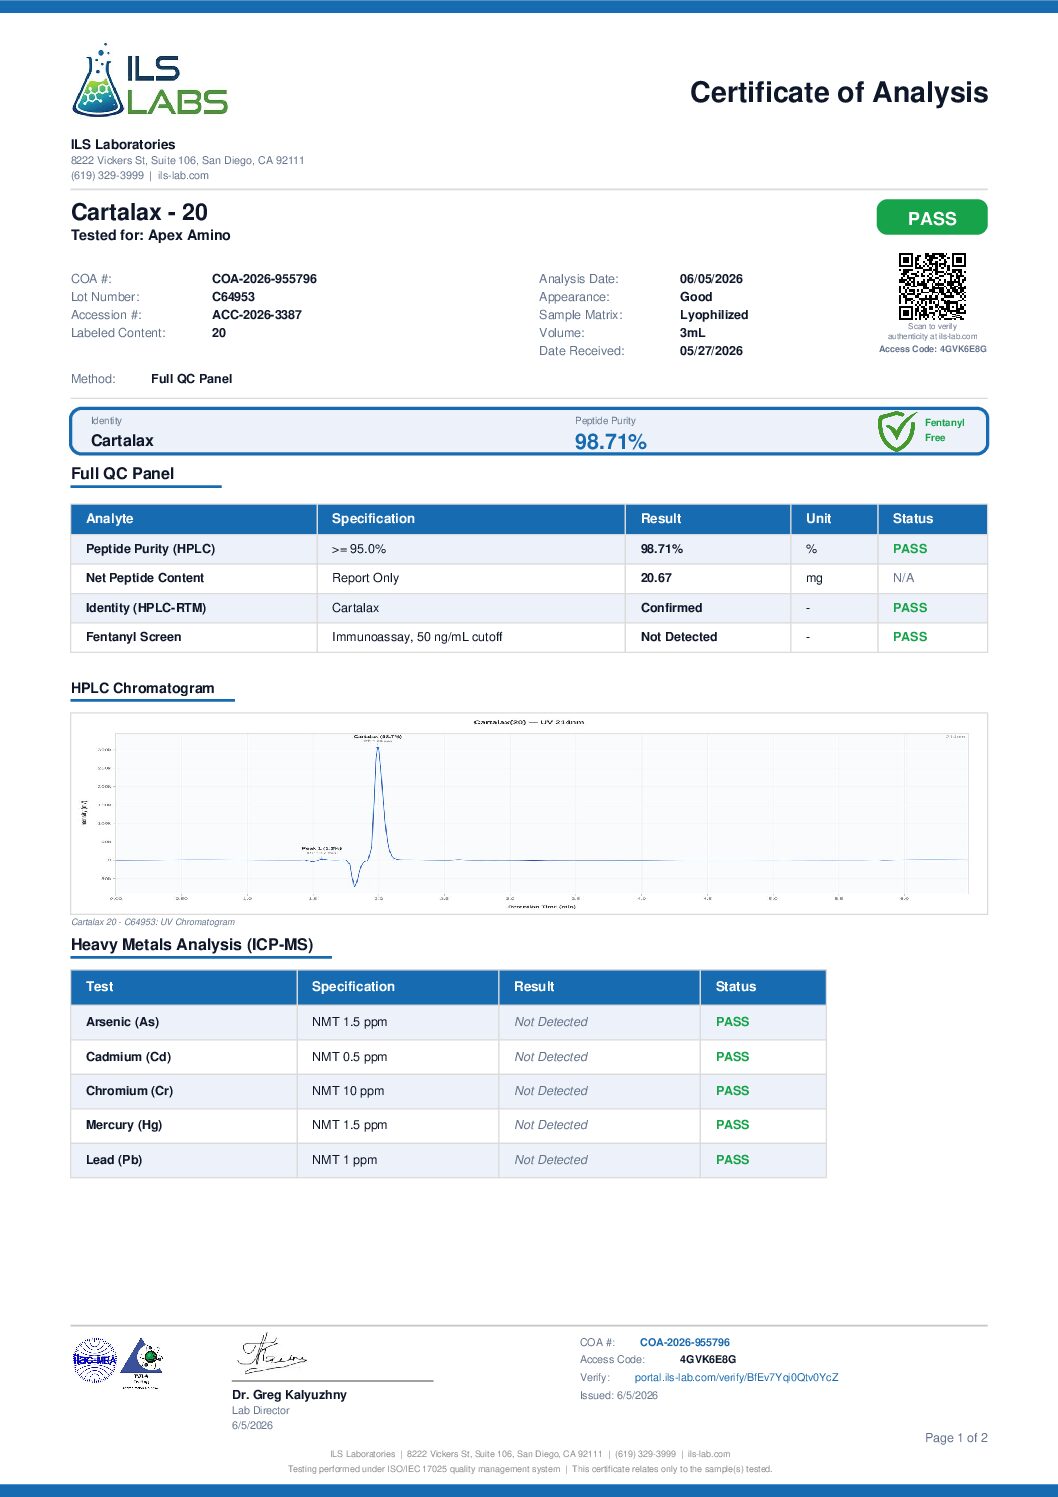Screen dimensions: 1058x1497
Task: Click the Fentanyl Free shield checkmark icon
Action: tap(896, 431)
